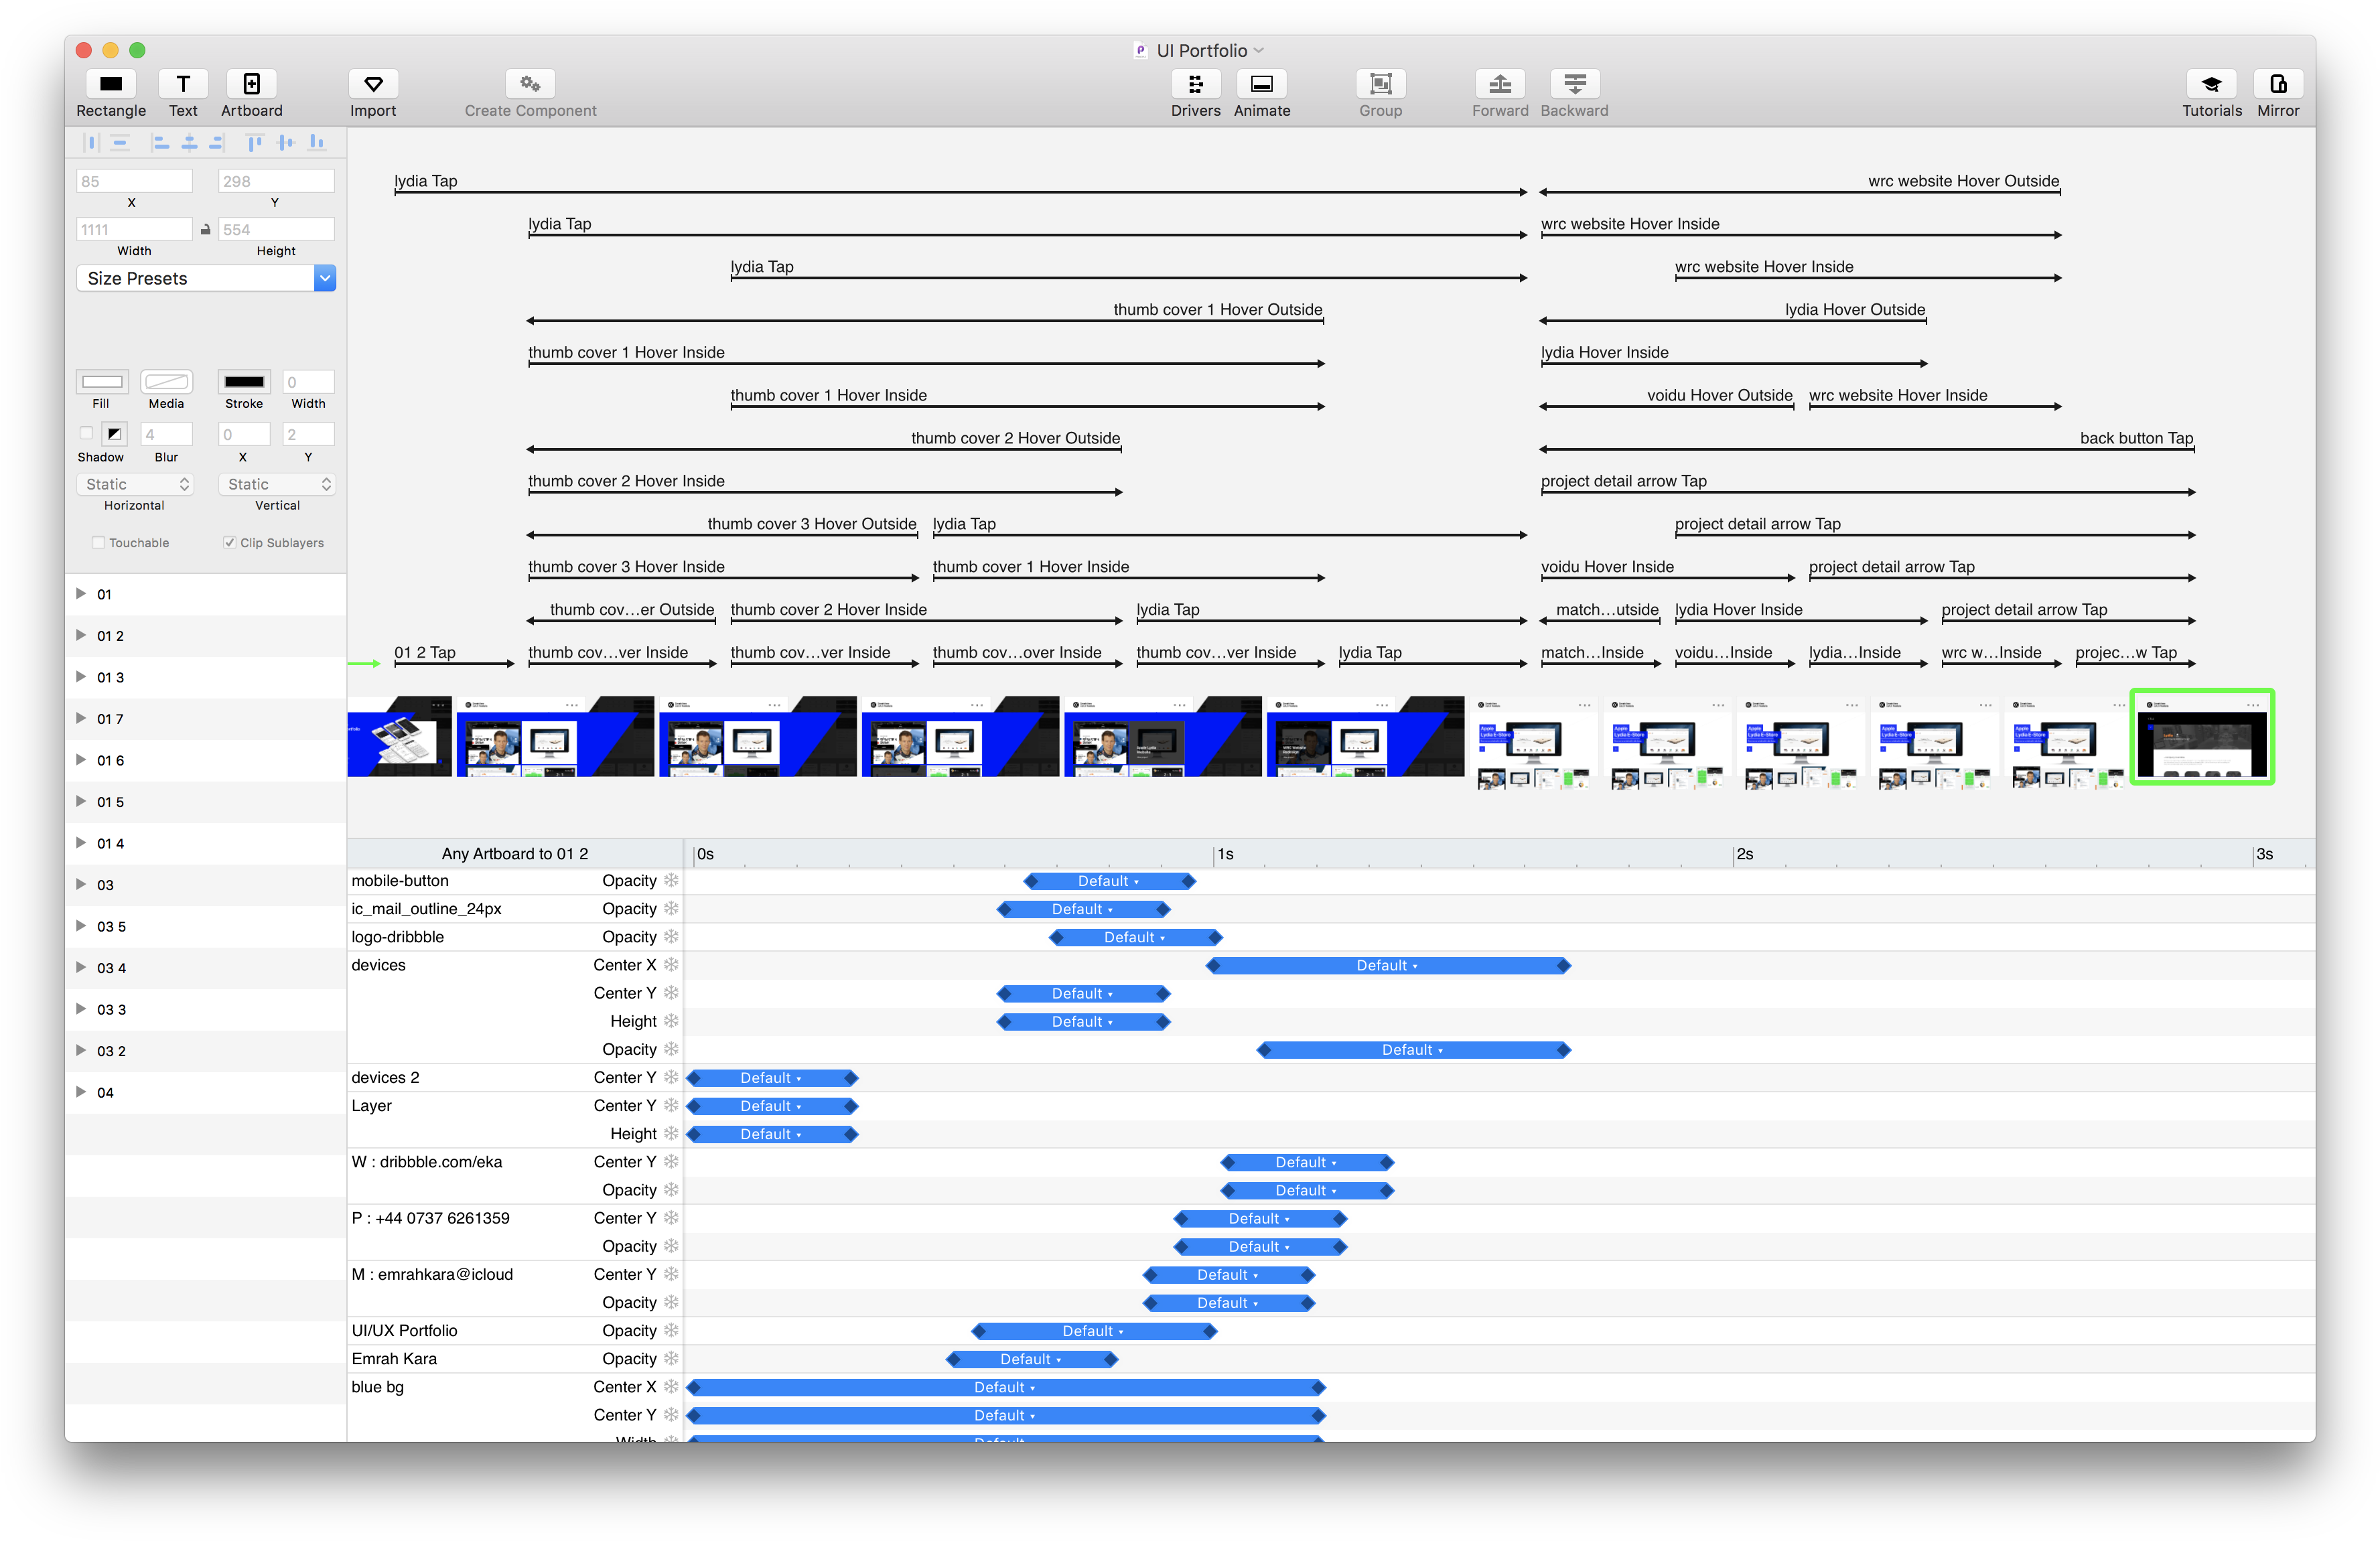Viewport: 2380px width, 1541px height.
Task: Open the Stroke color swatch
Action: [244, 382]
